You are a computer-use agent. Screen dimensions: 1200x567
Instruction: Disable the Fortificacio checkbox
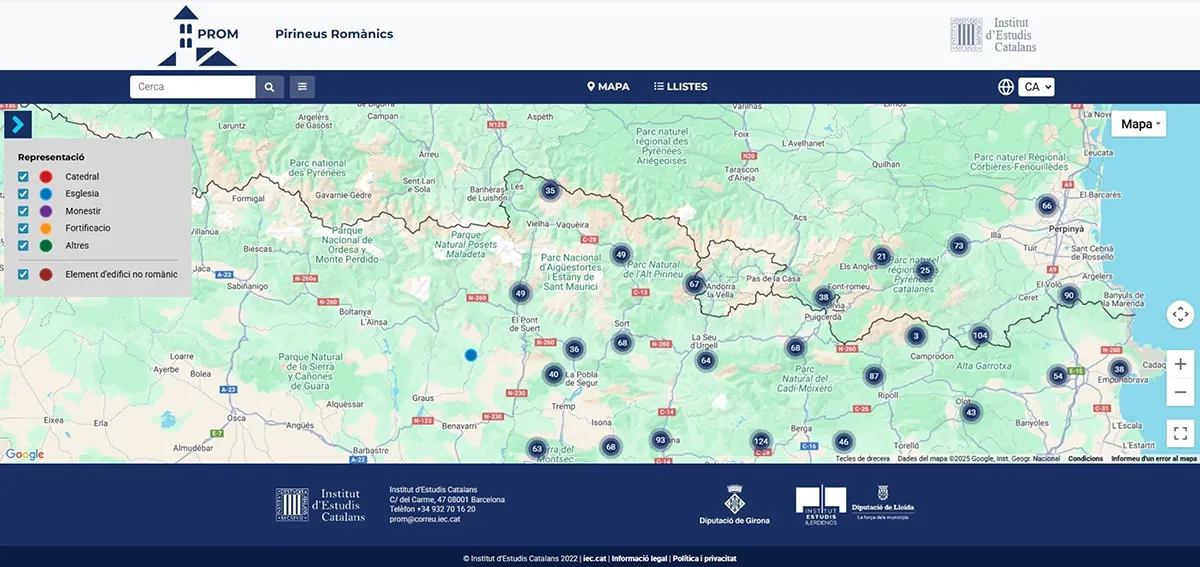coord(23,228)
